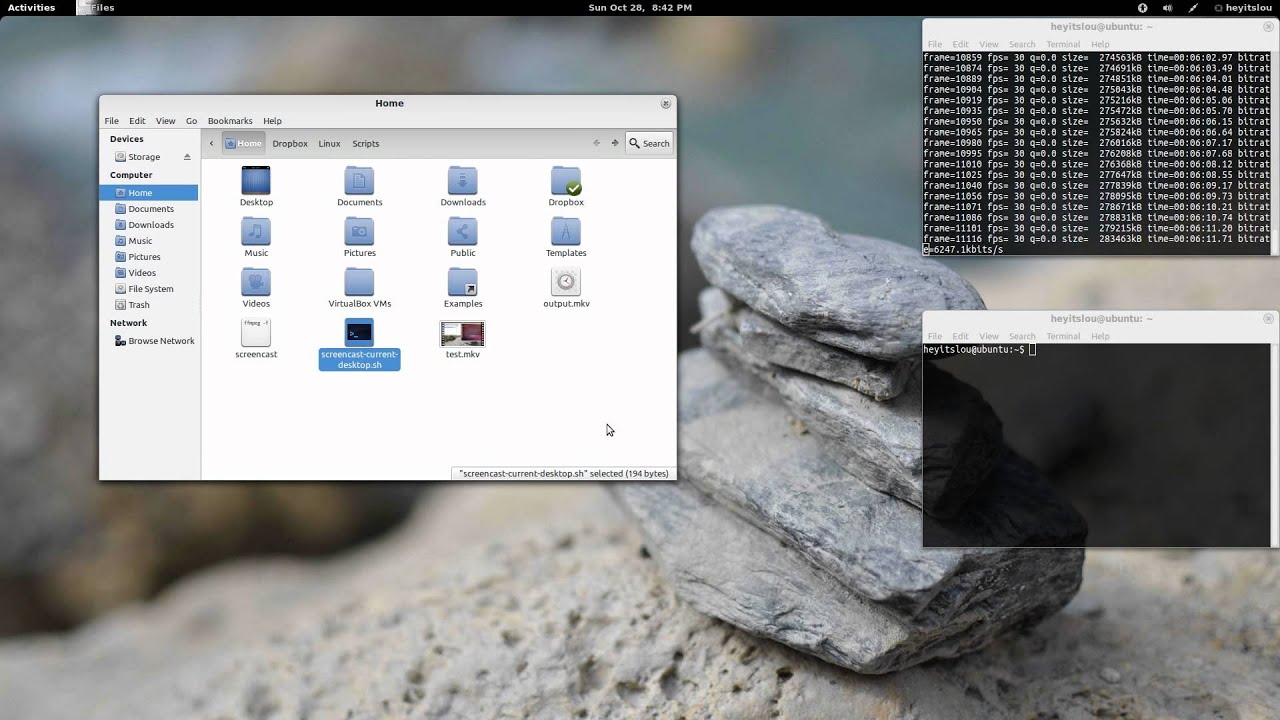Open Downloads in the sidebar
This screenshot has width=1280, height=720.
click(149, 225)
